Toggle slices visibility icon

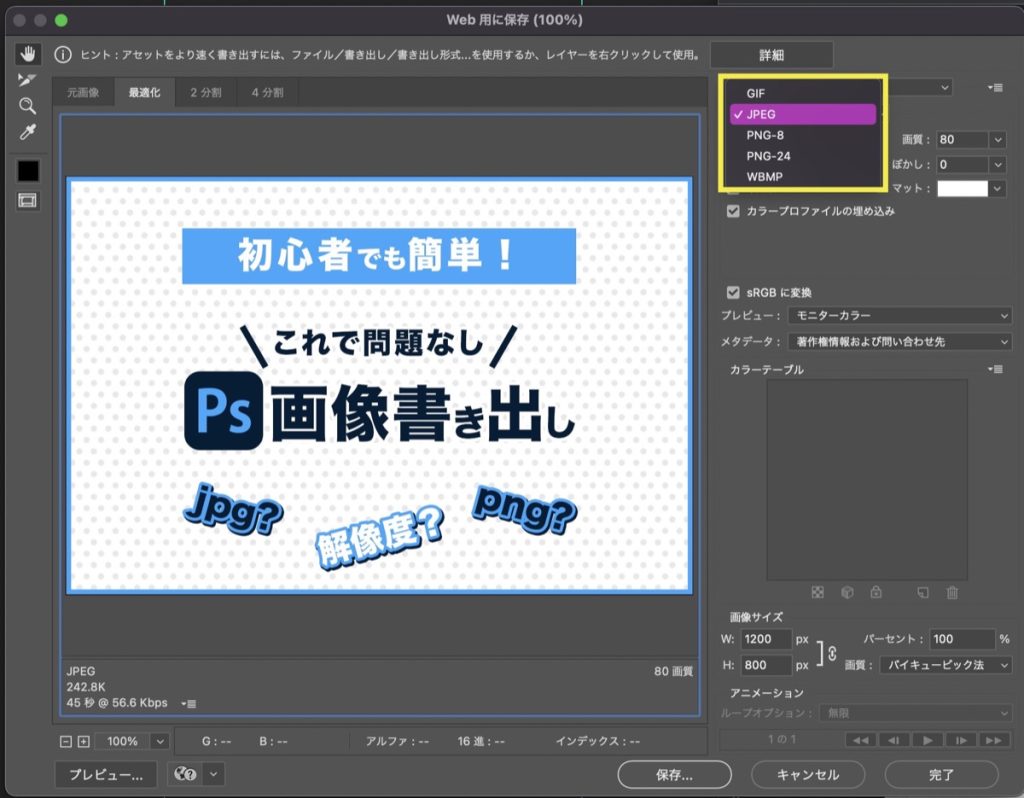pos(27,201)
